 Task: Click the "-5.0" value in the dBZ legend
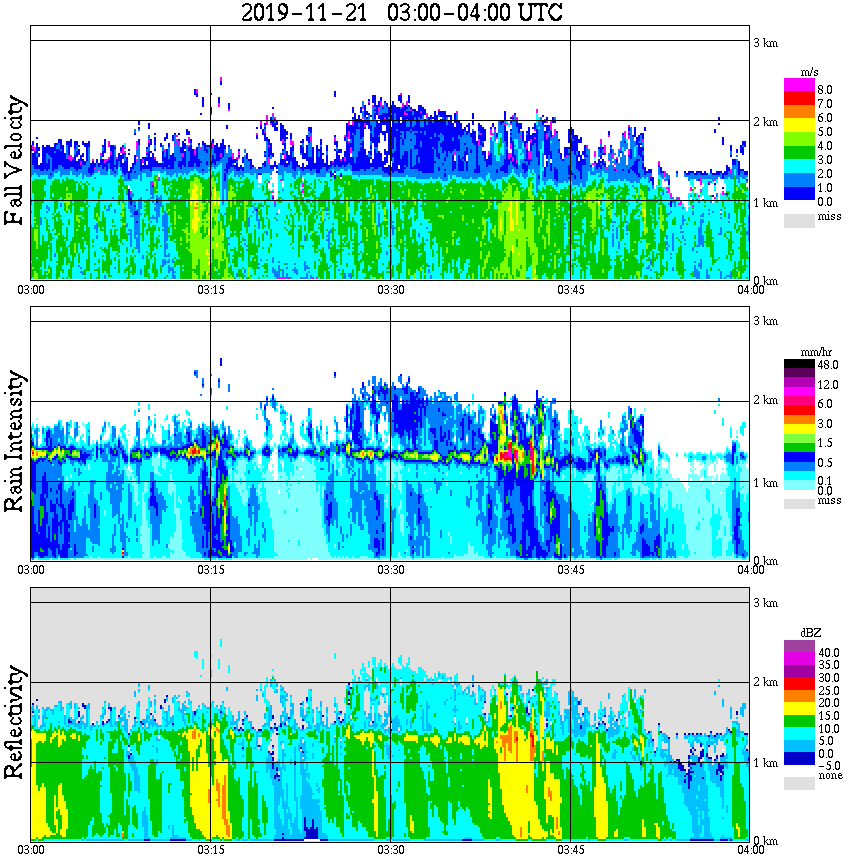coord(828,766)
